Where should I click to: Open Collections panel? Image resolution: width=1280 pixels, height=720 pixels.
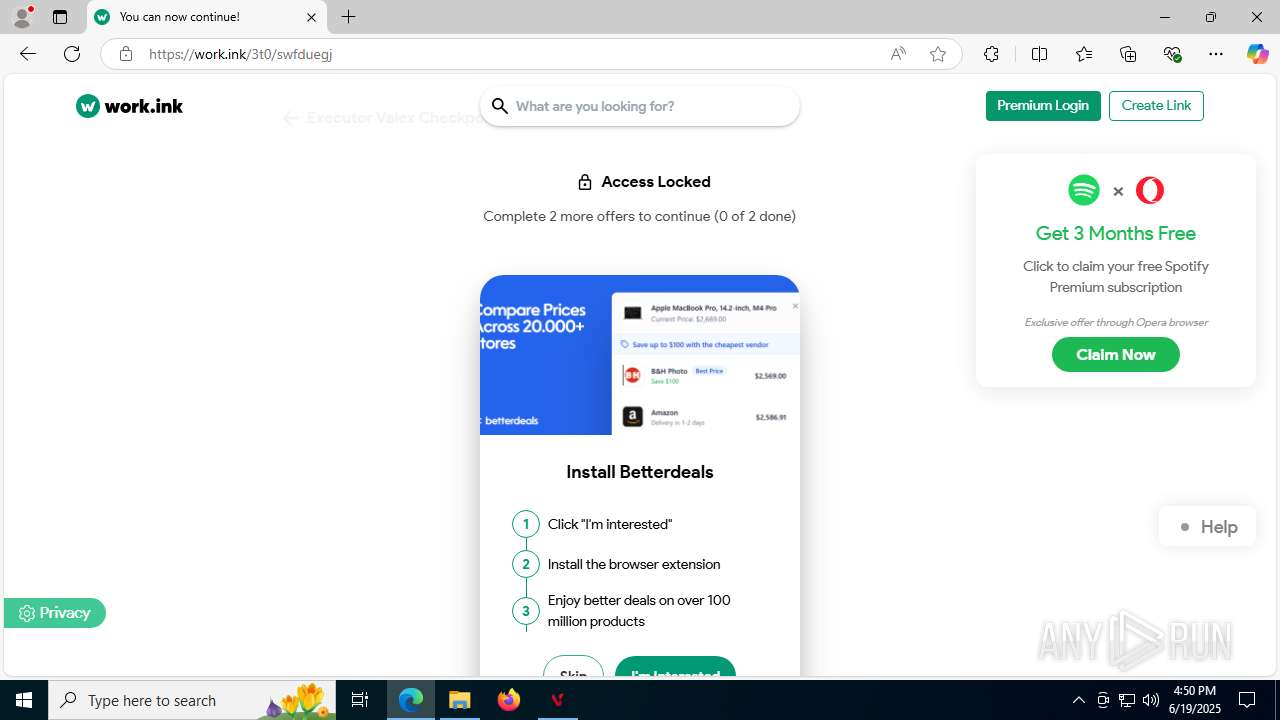1128,54
